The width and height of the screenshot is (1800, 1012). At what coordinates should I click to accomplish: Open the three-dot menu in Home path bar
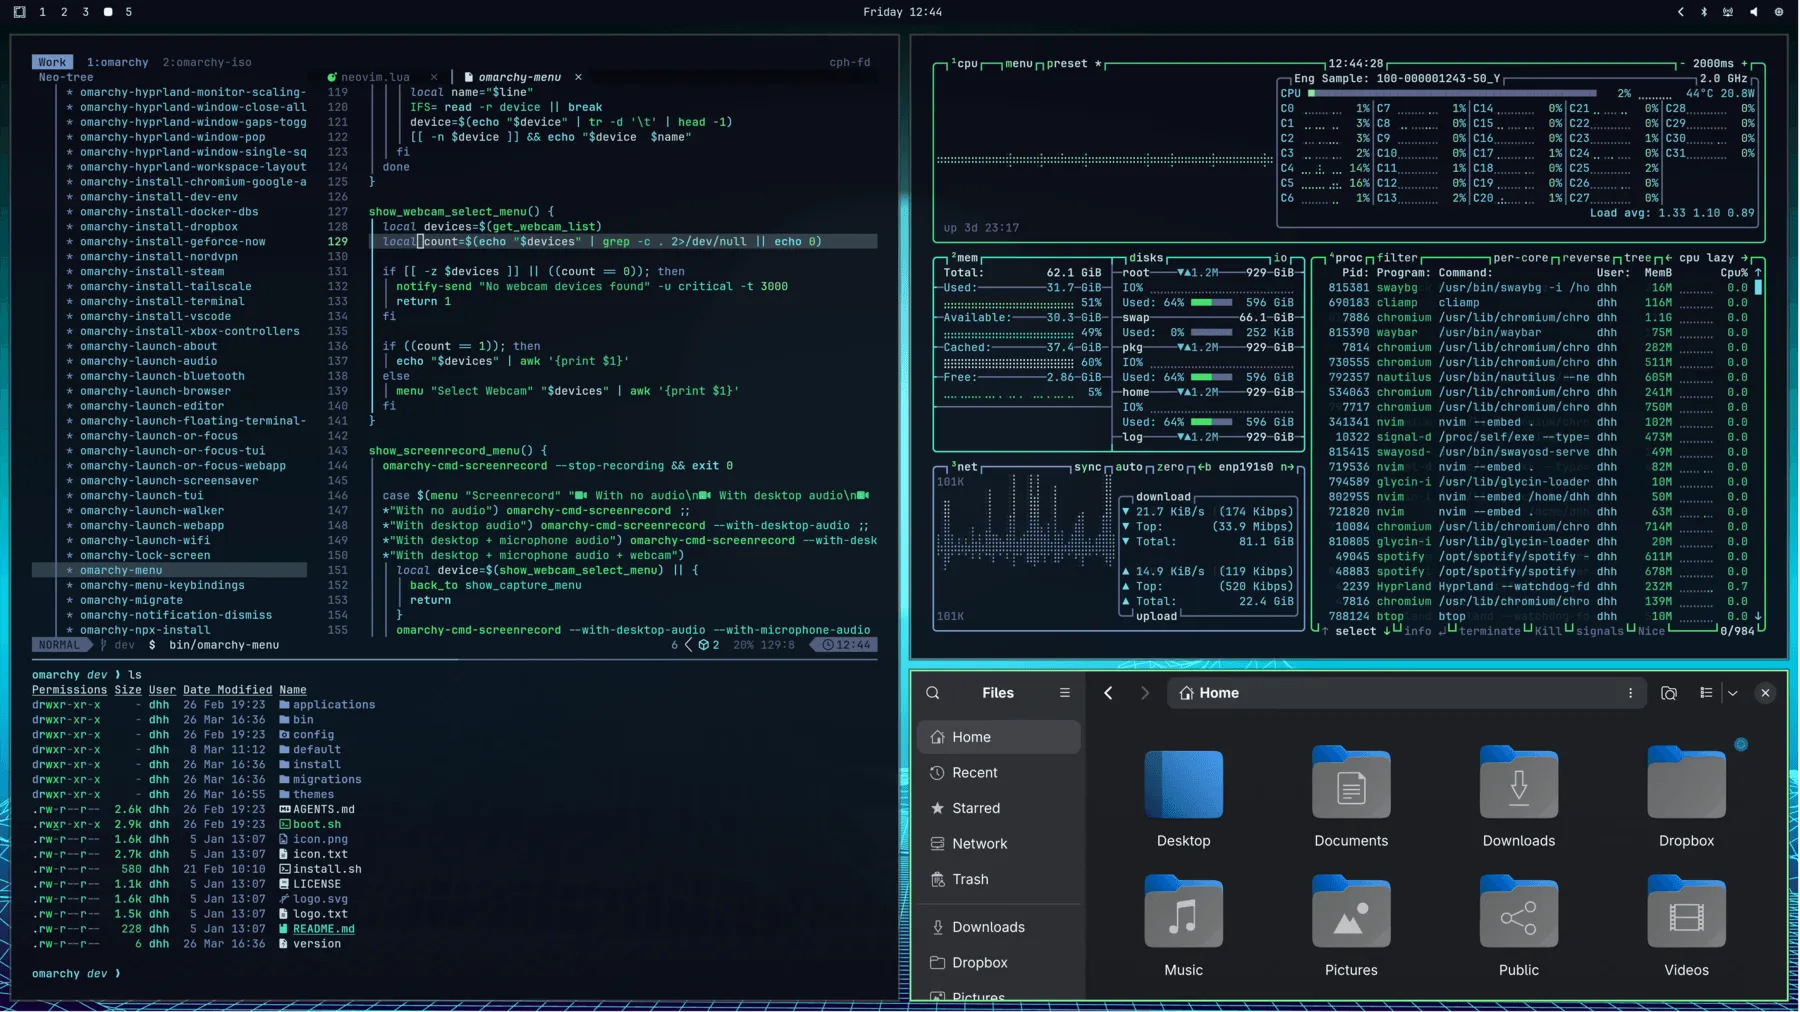(1630, 693)
